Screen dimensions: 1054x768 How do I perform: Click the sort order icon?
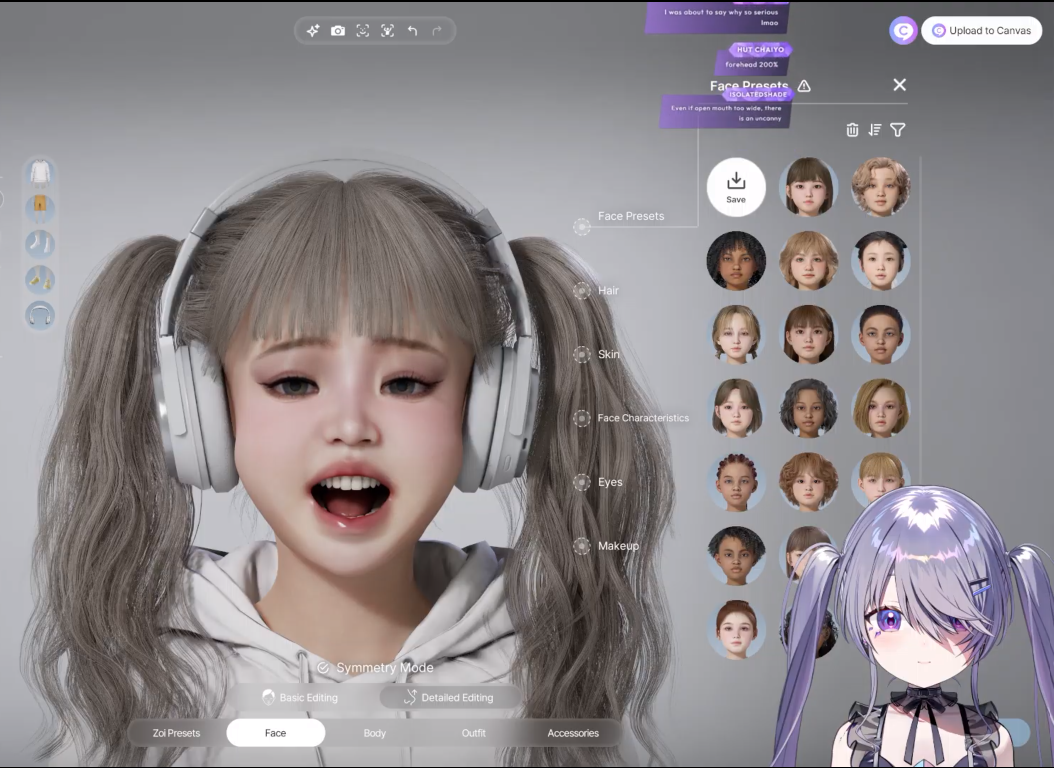click(875, 130)
